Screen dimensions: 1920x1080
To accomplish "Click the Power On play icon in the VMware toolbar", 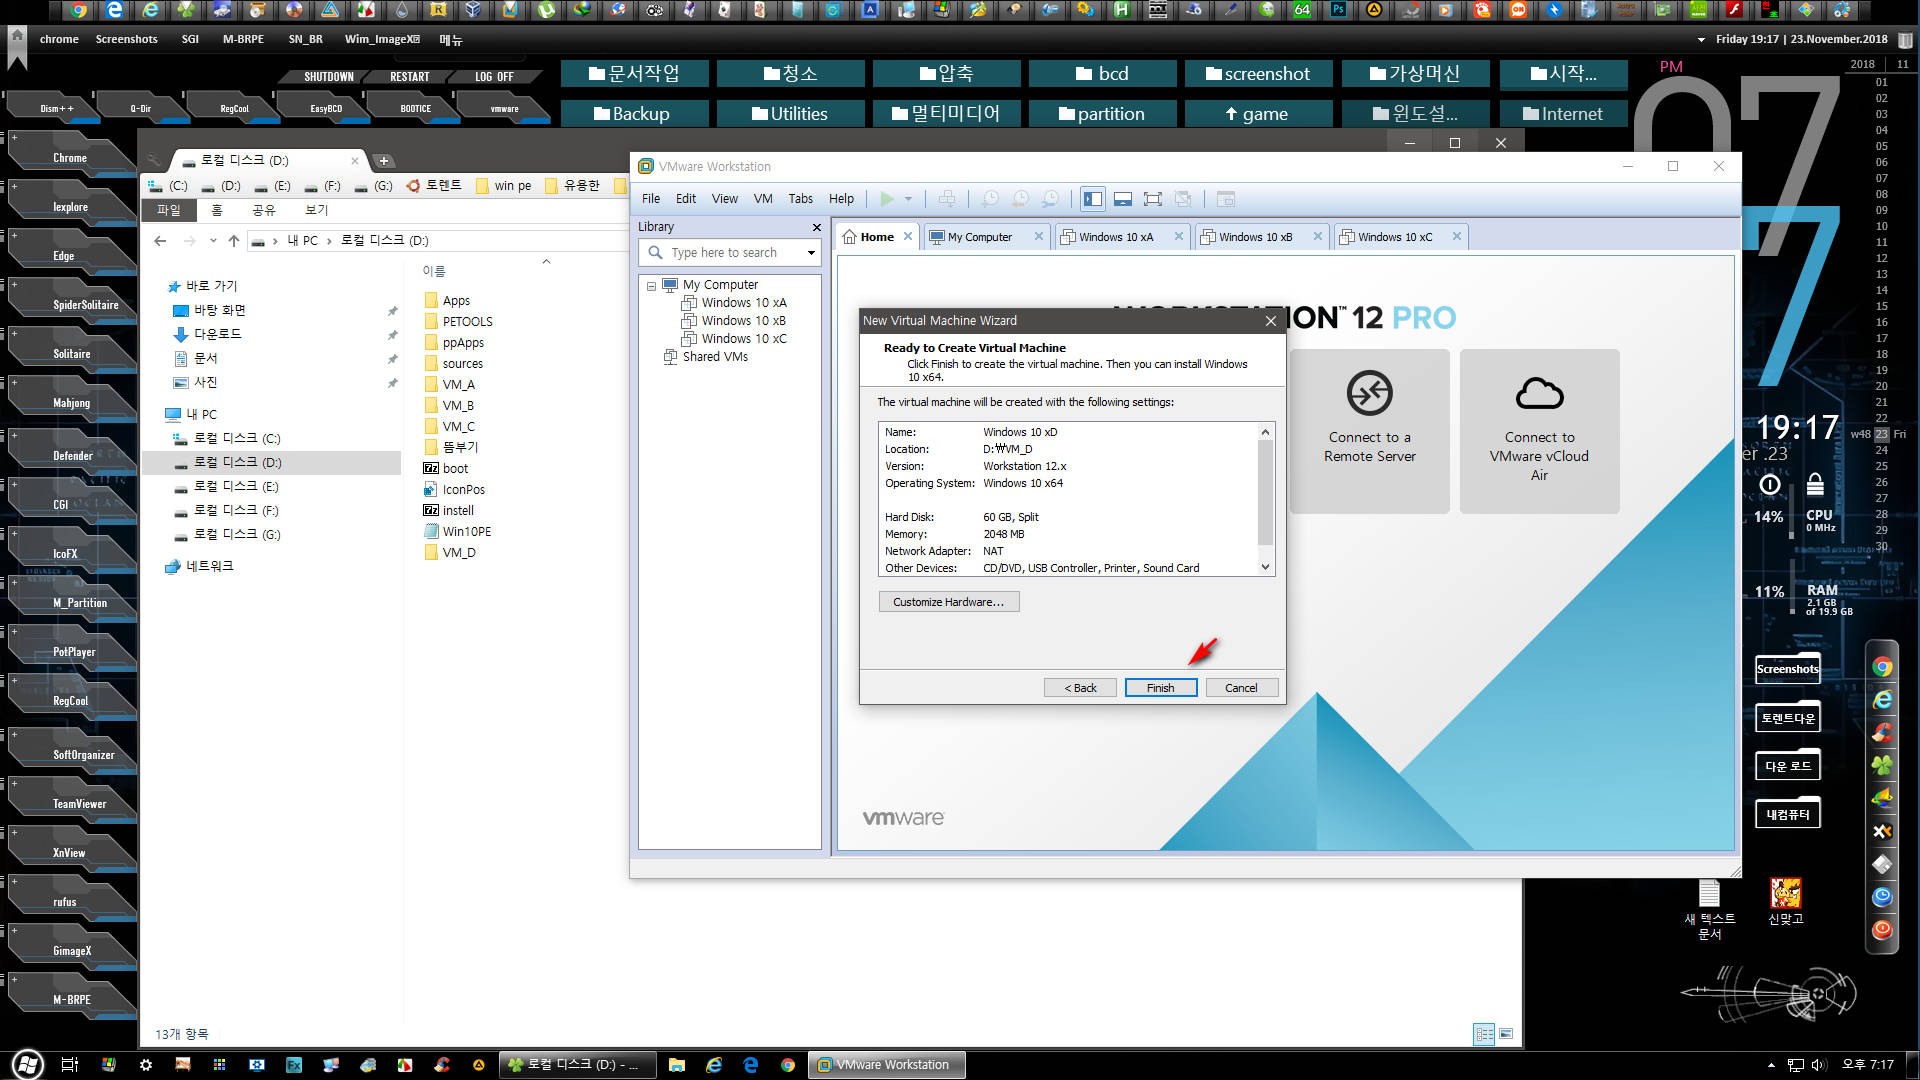I will click(886, 199).
